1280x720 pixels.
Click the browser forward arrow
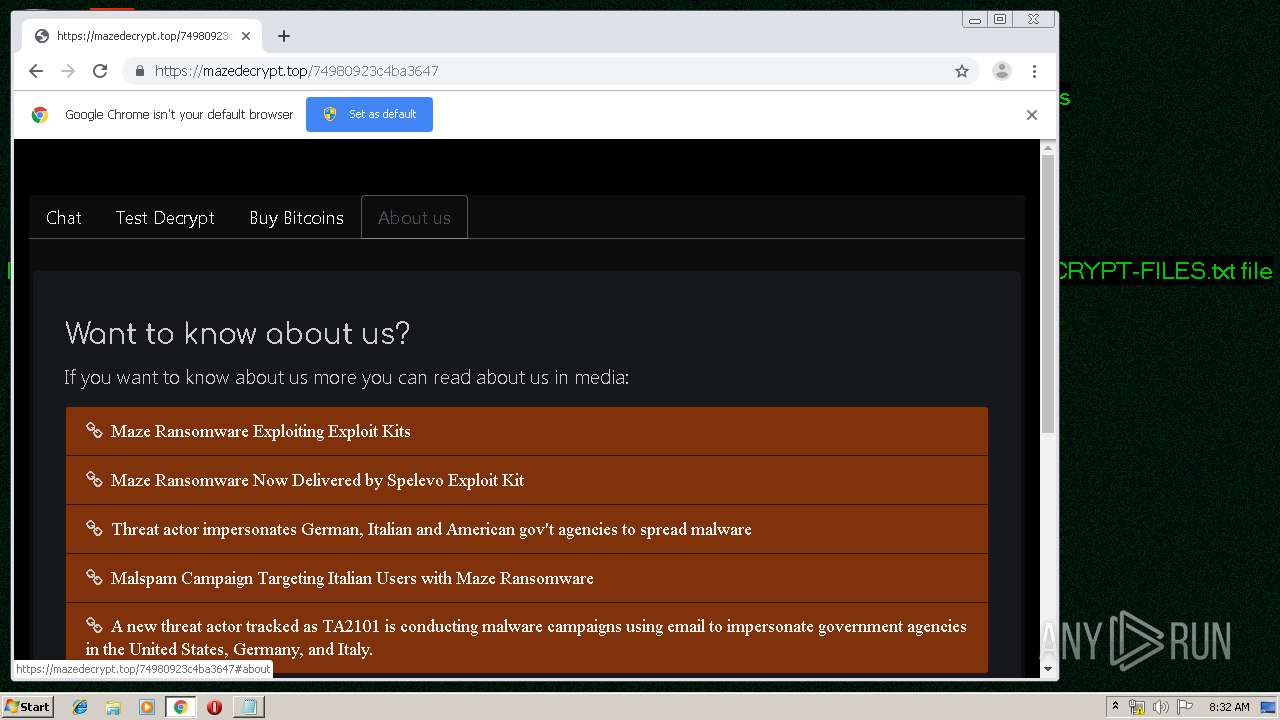click(68, 71)
